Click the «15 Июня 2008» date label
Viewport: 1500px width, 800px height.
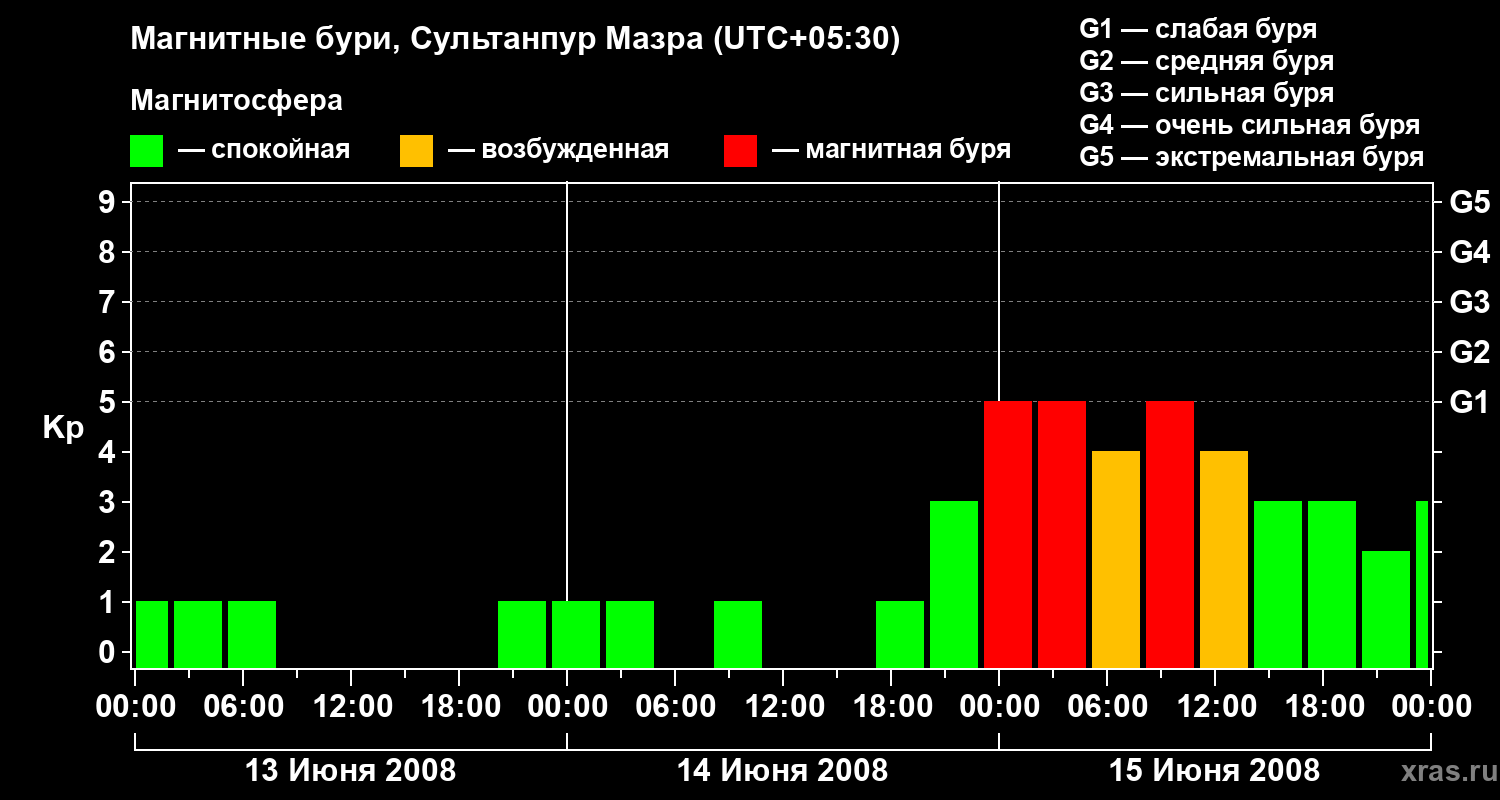[x=1214, y=771]
